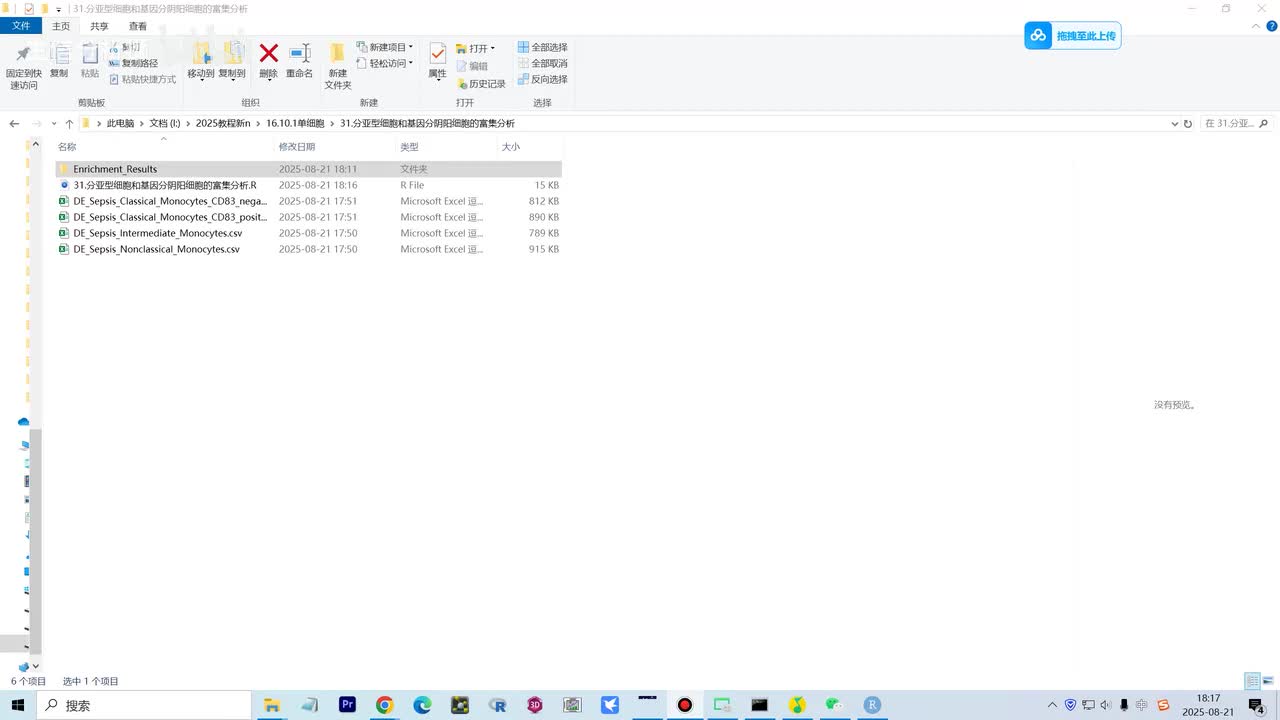This screenshot has height=720, width=1280.
Task: Open the Copy to (复制到) menu
Action: point(232,61)
